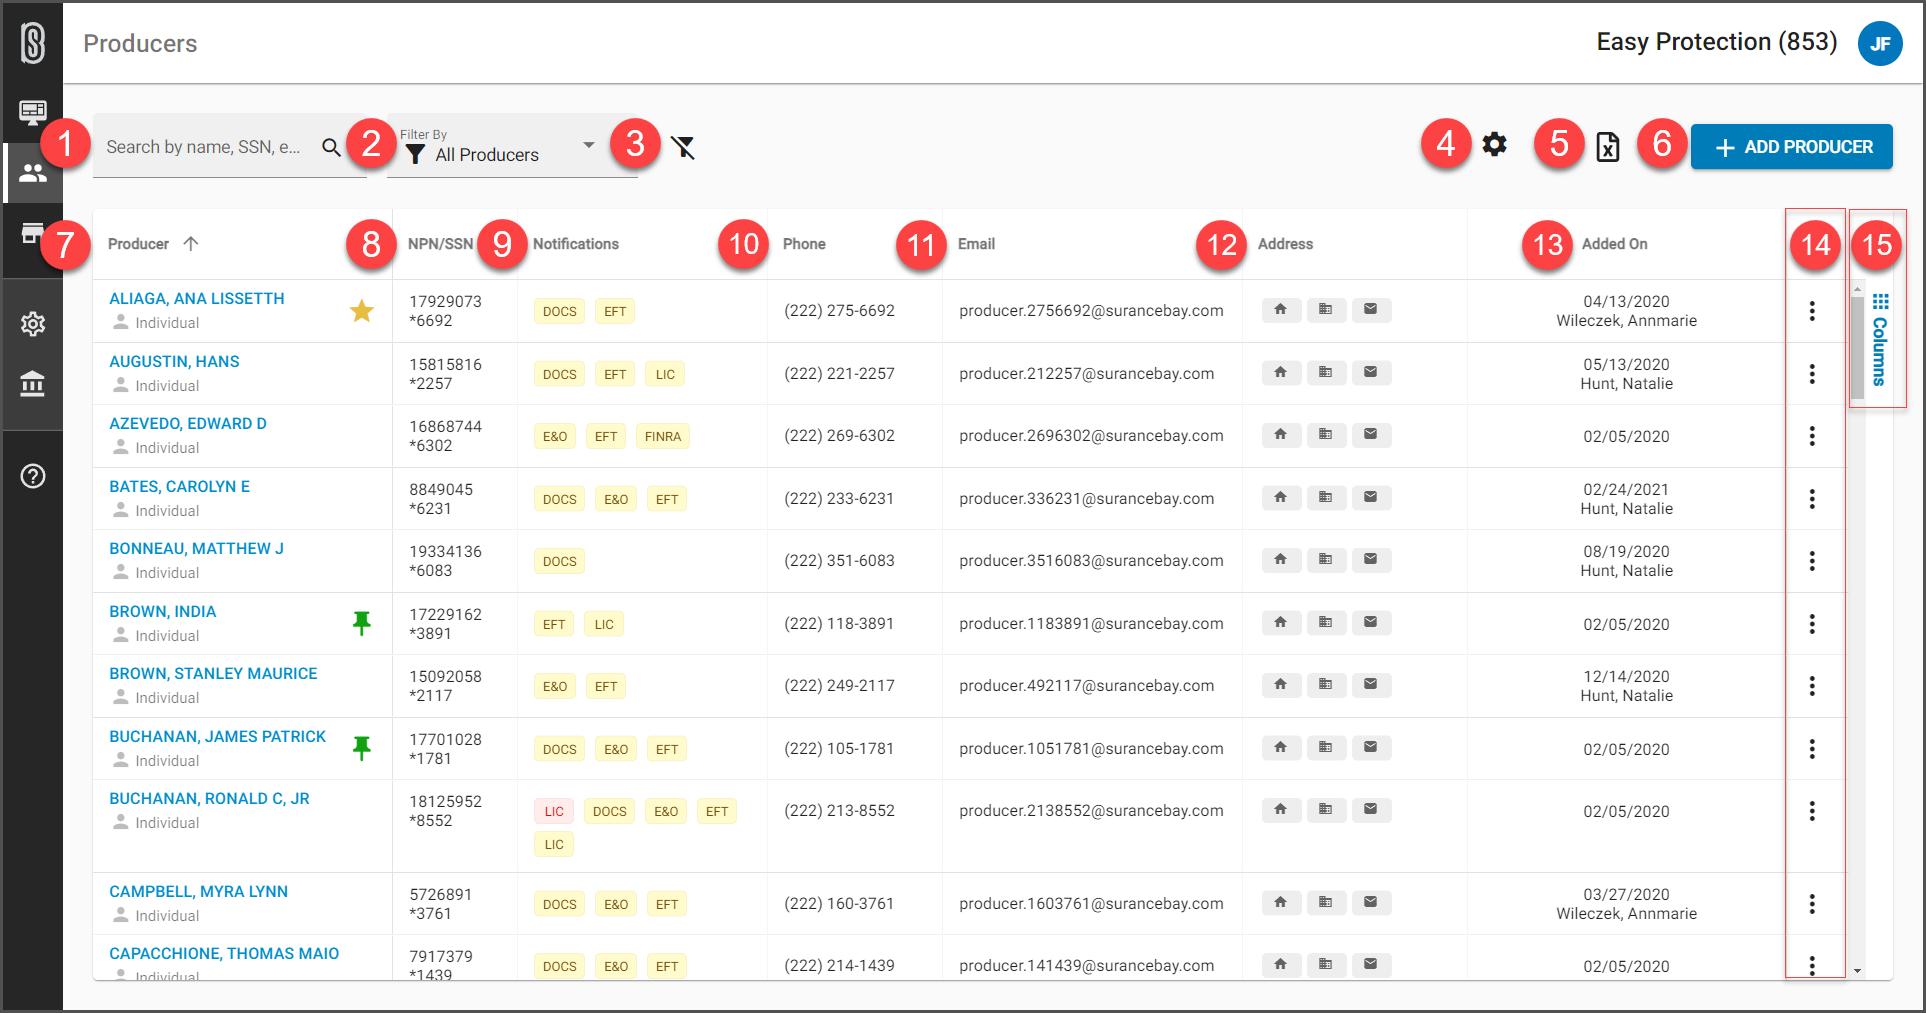Click the gold star for ALIAGA, ANA LISSETTH
Screen dimensions: 1926x1013
pos(362,311)
